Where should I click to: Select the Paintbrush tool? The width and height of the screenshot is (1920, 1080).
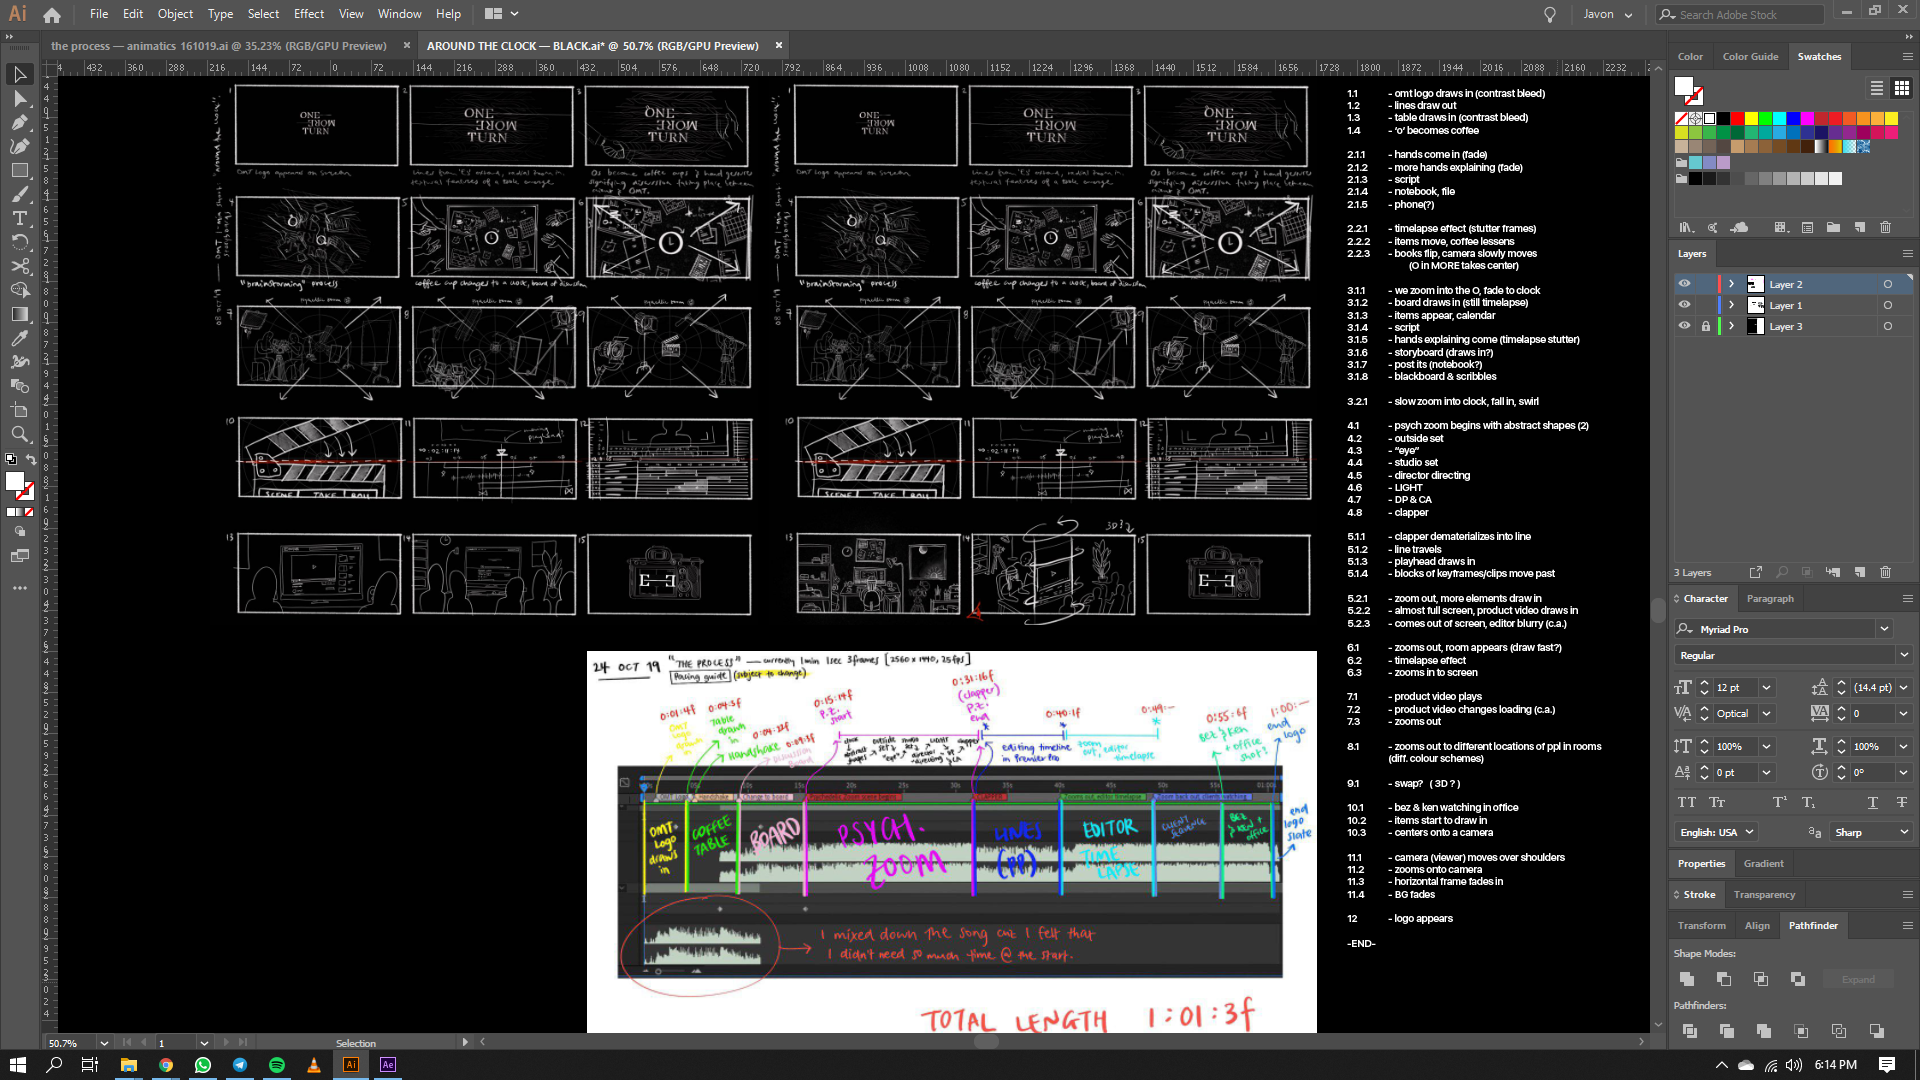[19, 195]
